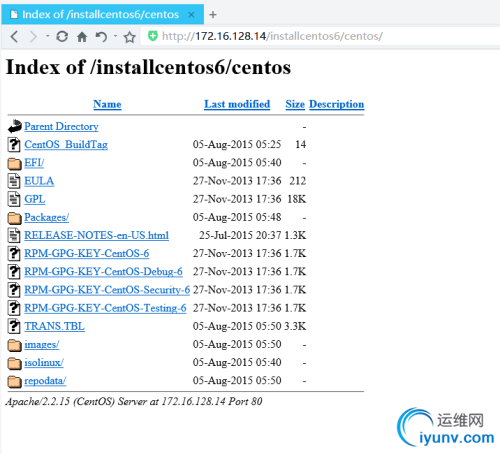Image resolution: width=500 pixels, height=454 pixels.
Task: Click the unknown-file icon beside RPM-GPG-KEY-CentOS-6
Action: click(x=14, y=254)
